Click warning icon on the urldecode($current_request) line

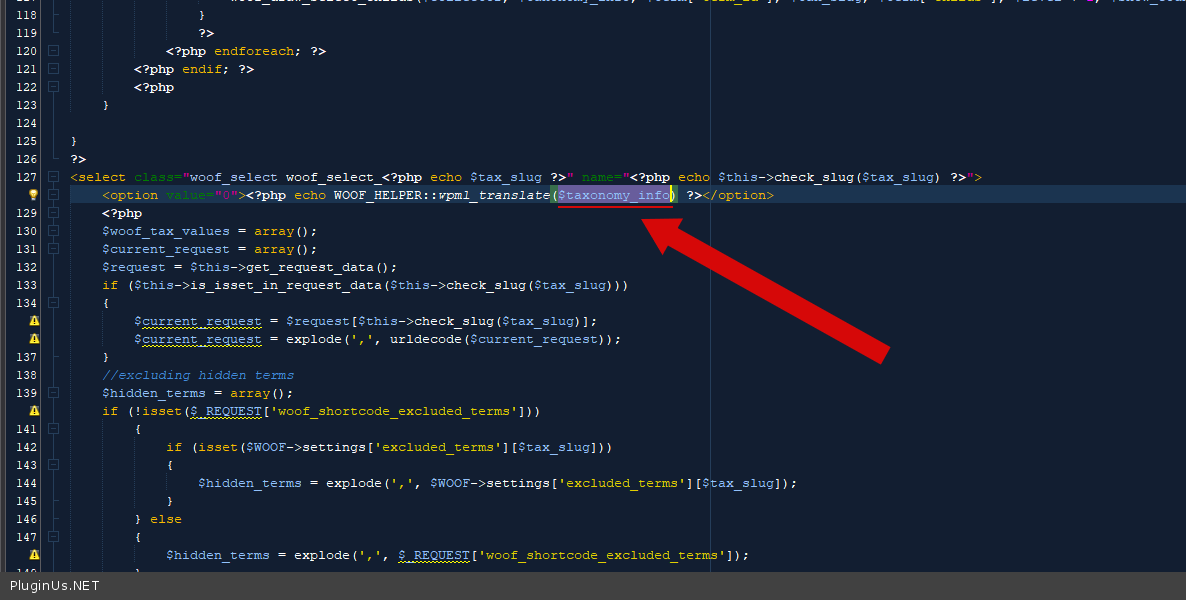34,339
